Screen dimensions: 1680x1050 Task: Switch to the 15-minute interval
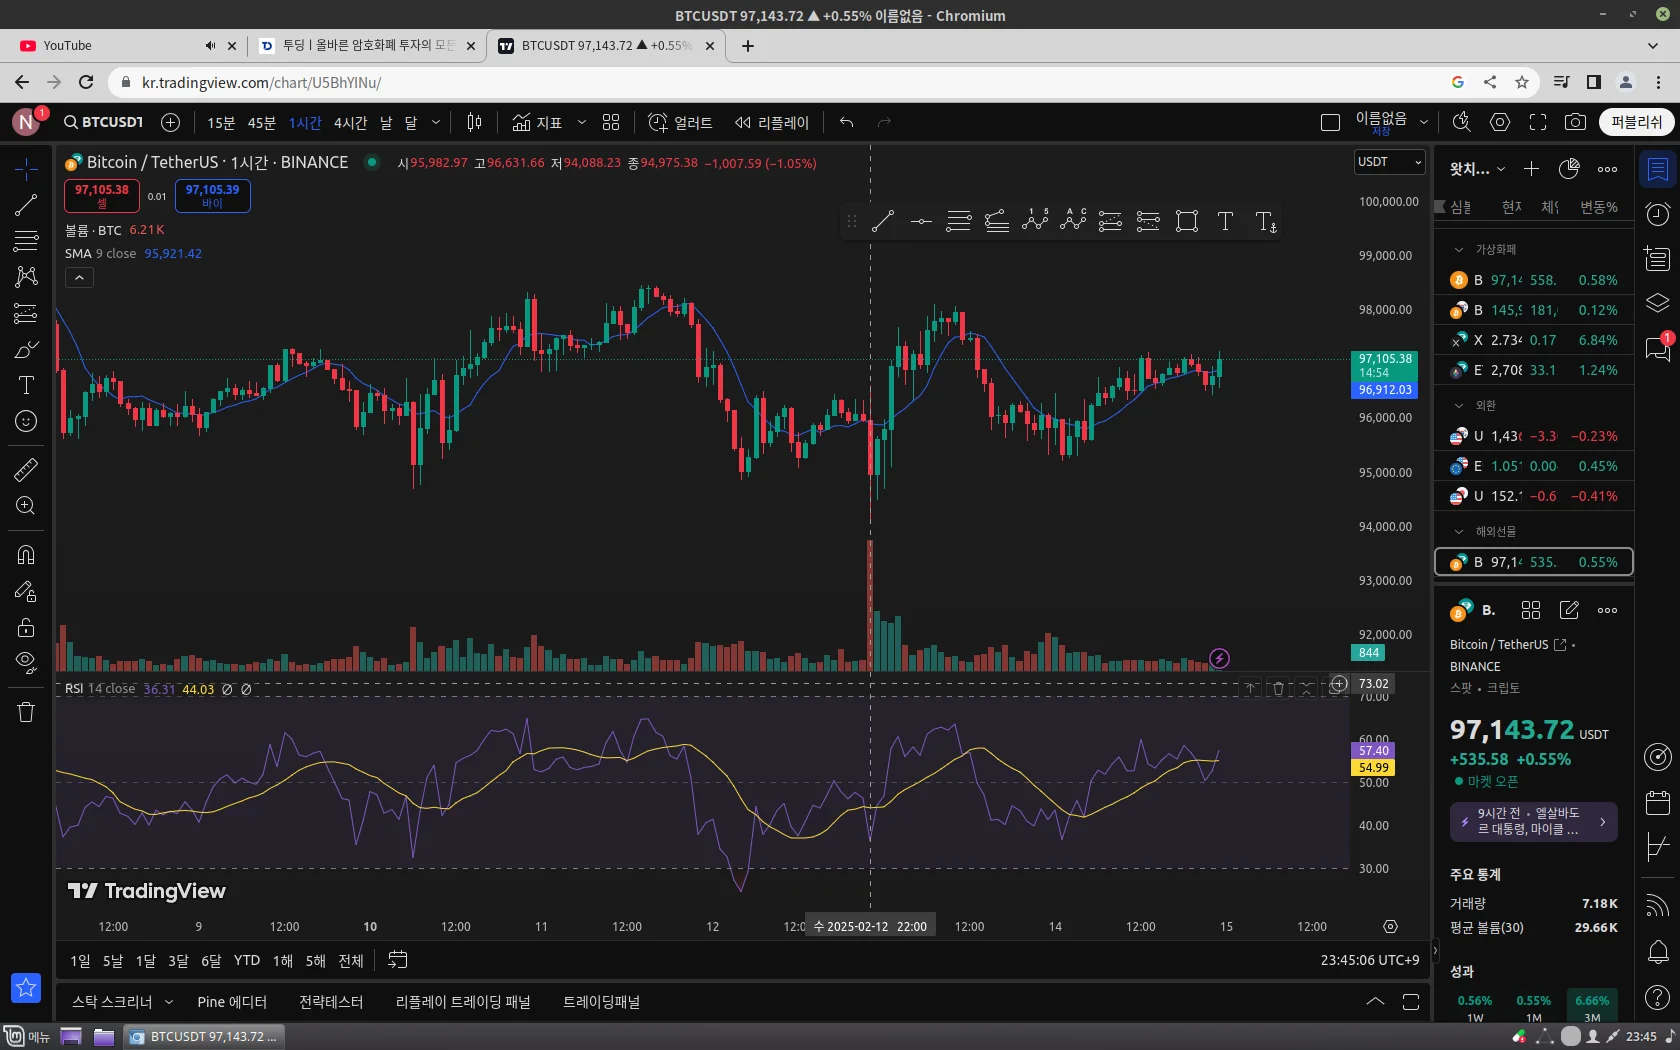click(221, 122)
